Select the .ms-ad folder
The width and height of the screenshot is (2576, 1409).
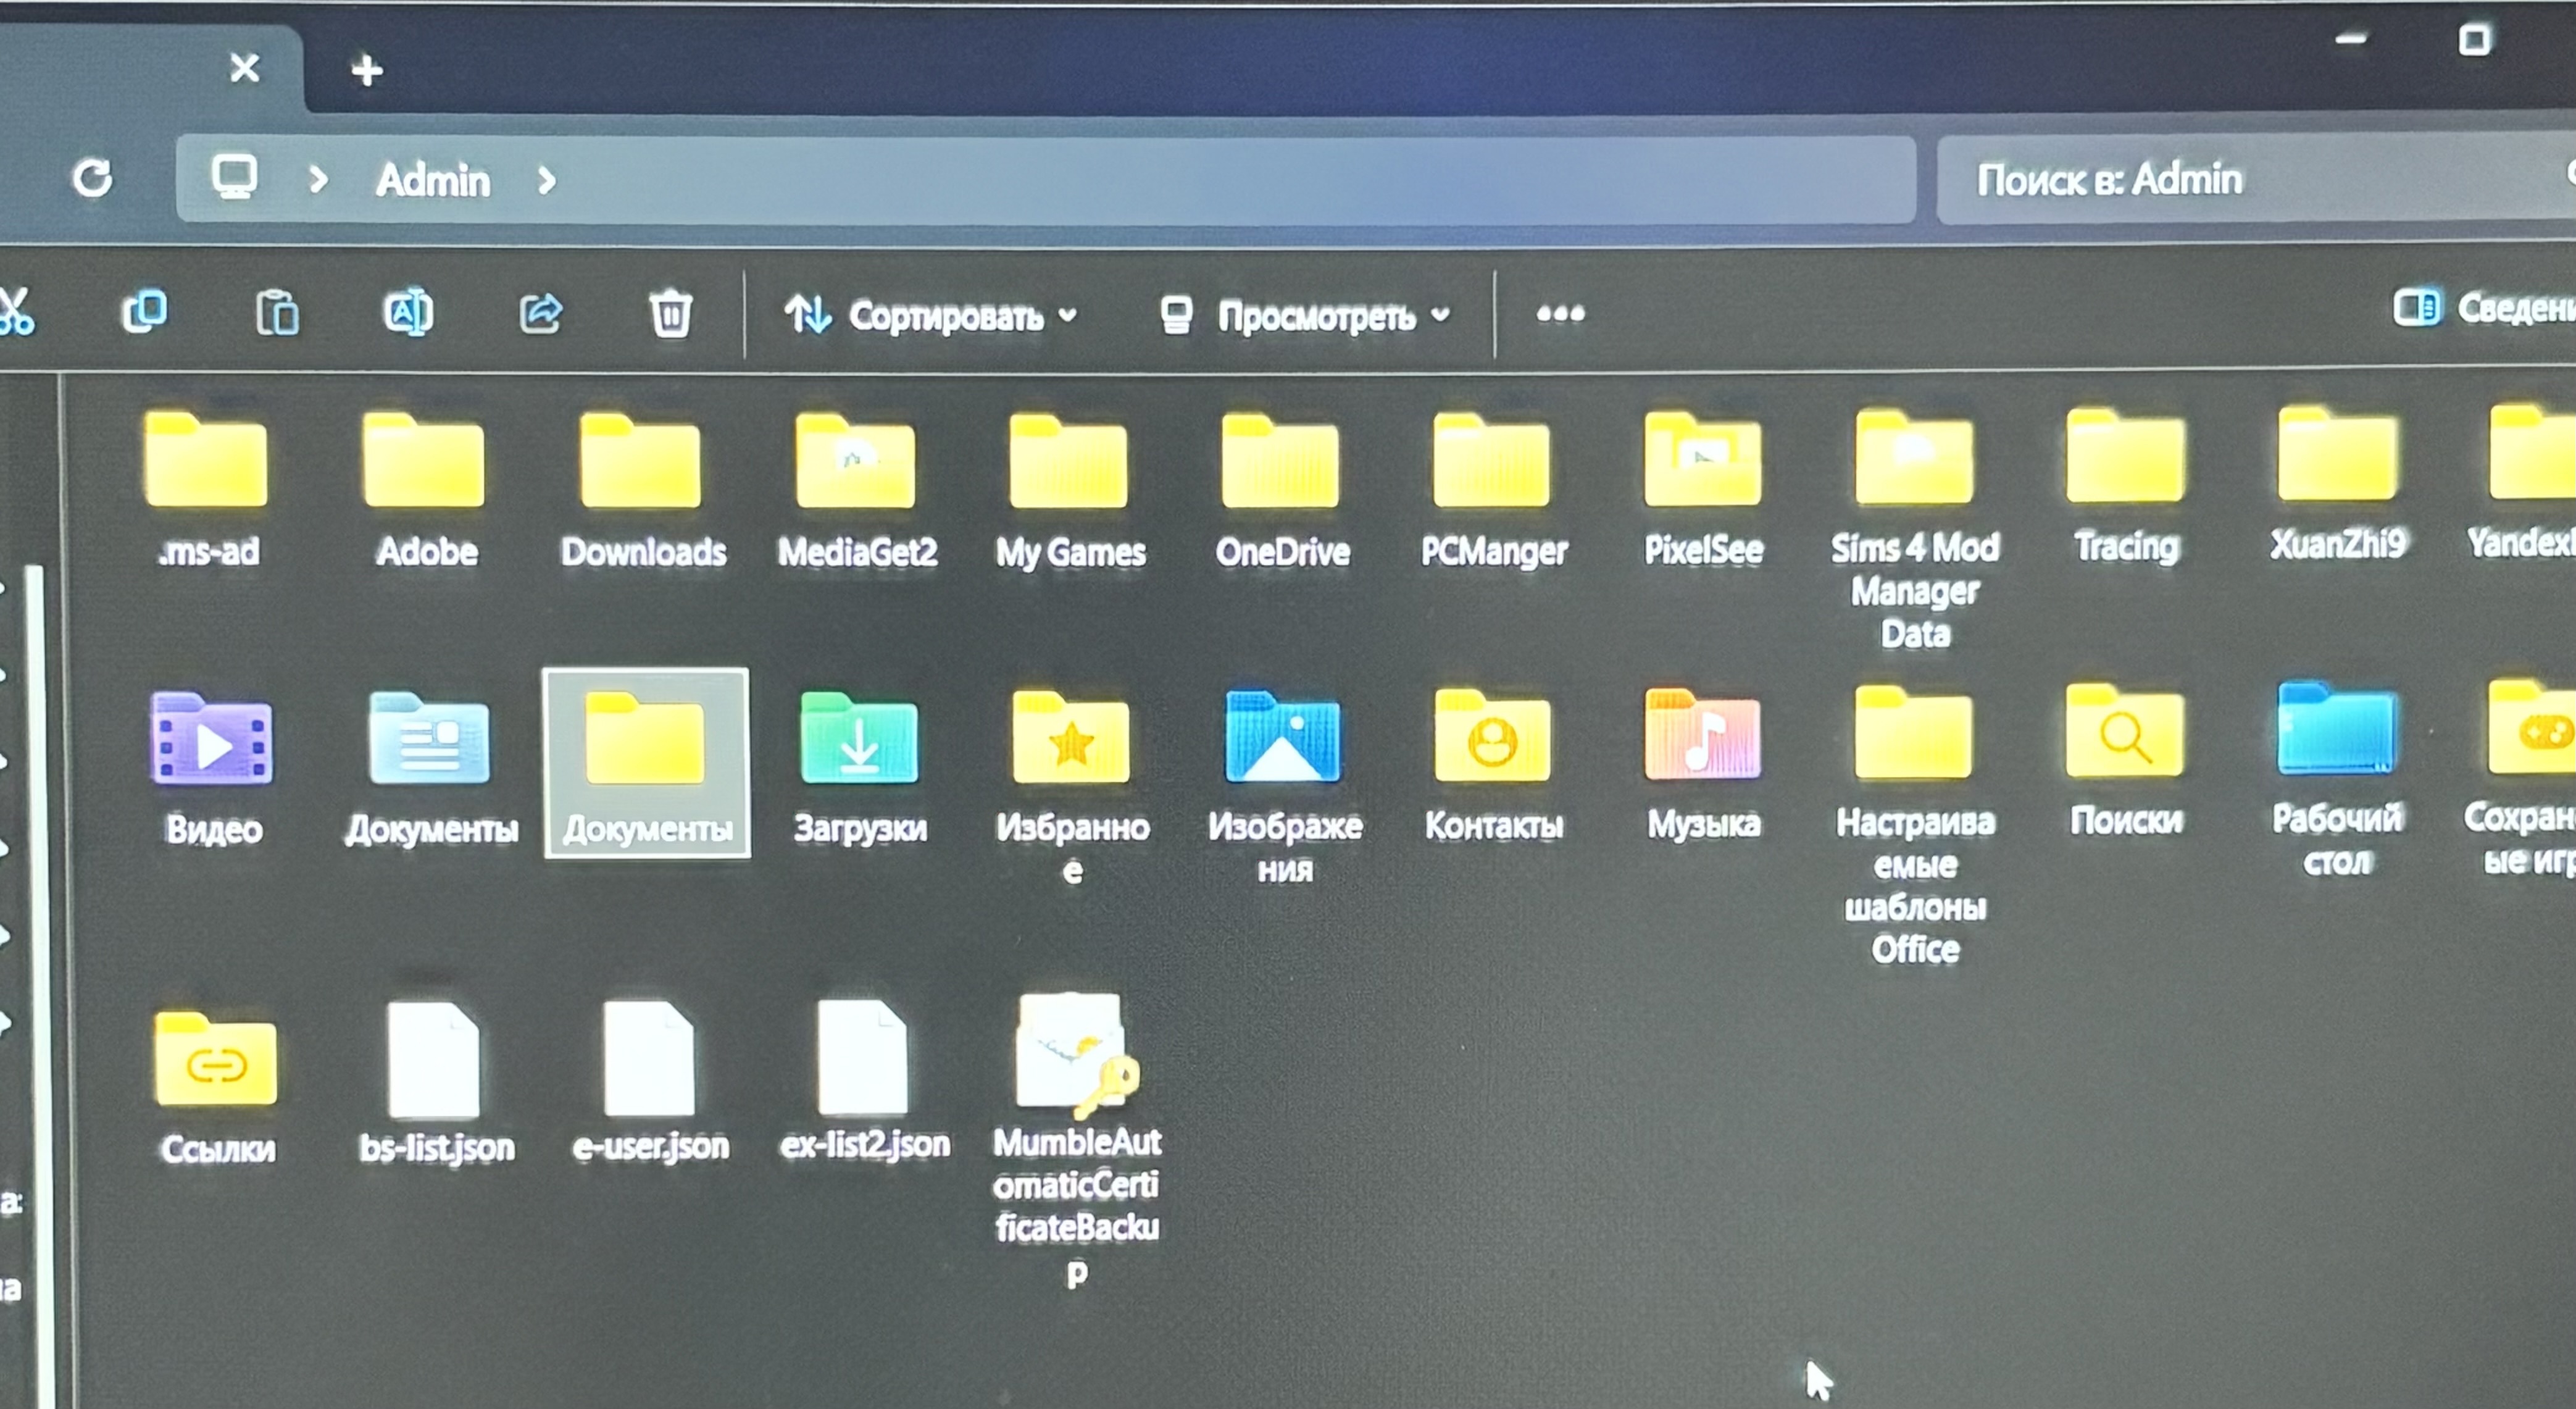[x=207, y=490]
